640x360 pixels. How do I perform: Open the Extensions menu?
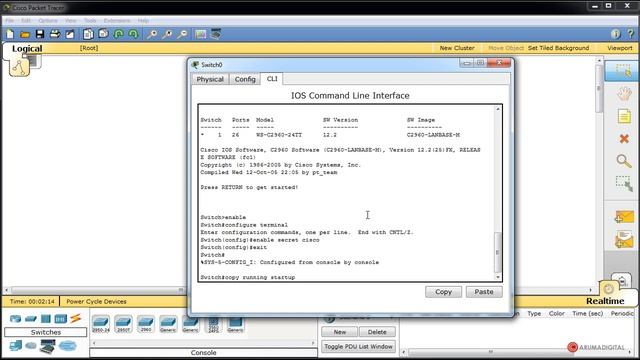(x=117, y=20)
